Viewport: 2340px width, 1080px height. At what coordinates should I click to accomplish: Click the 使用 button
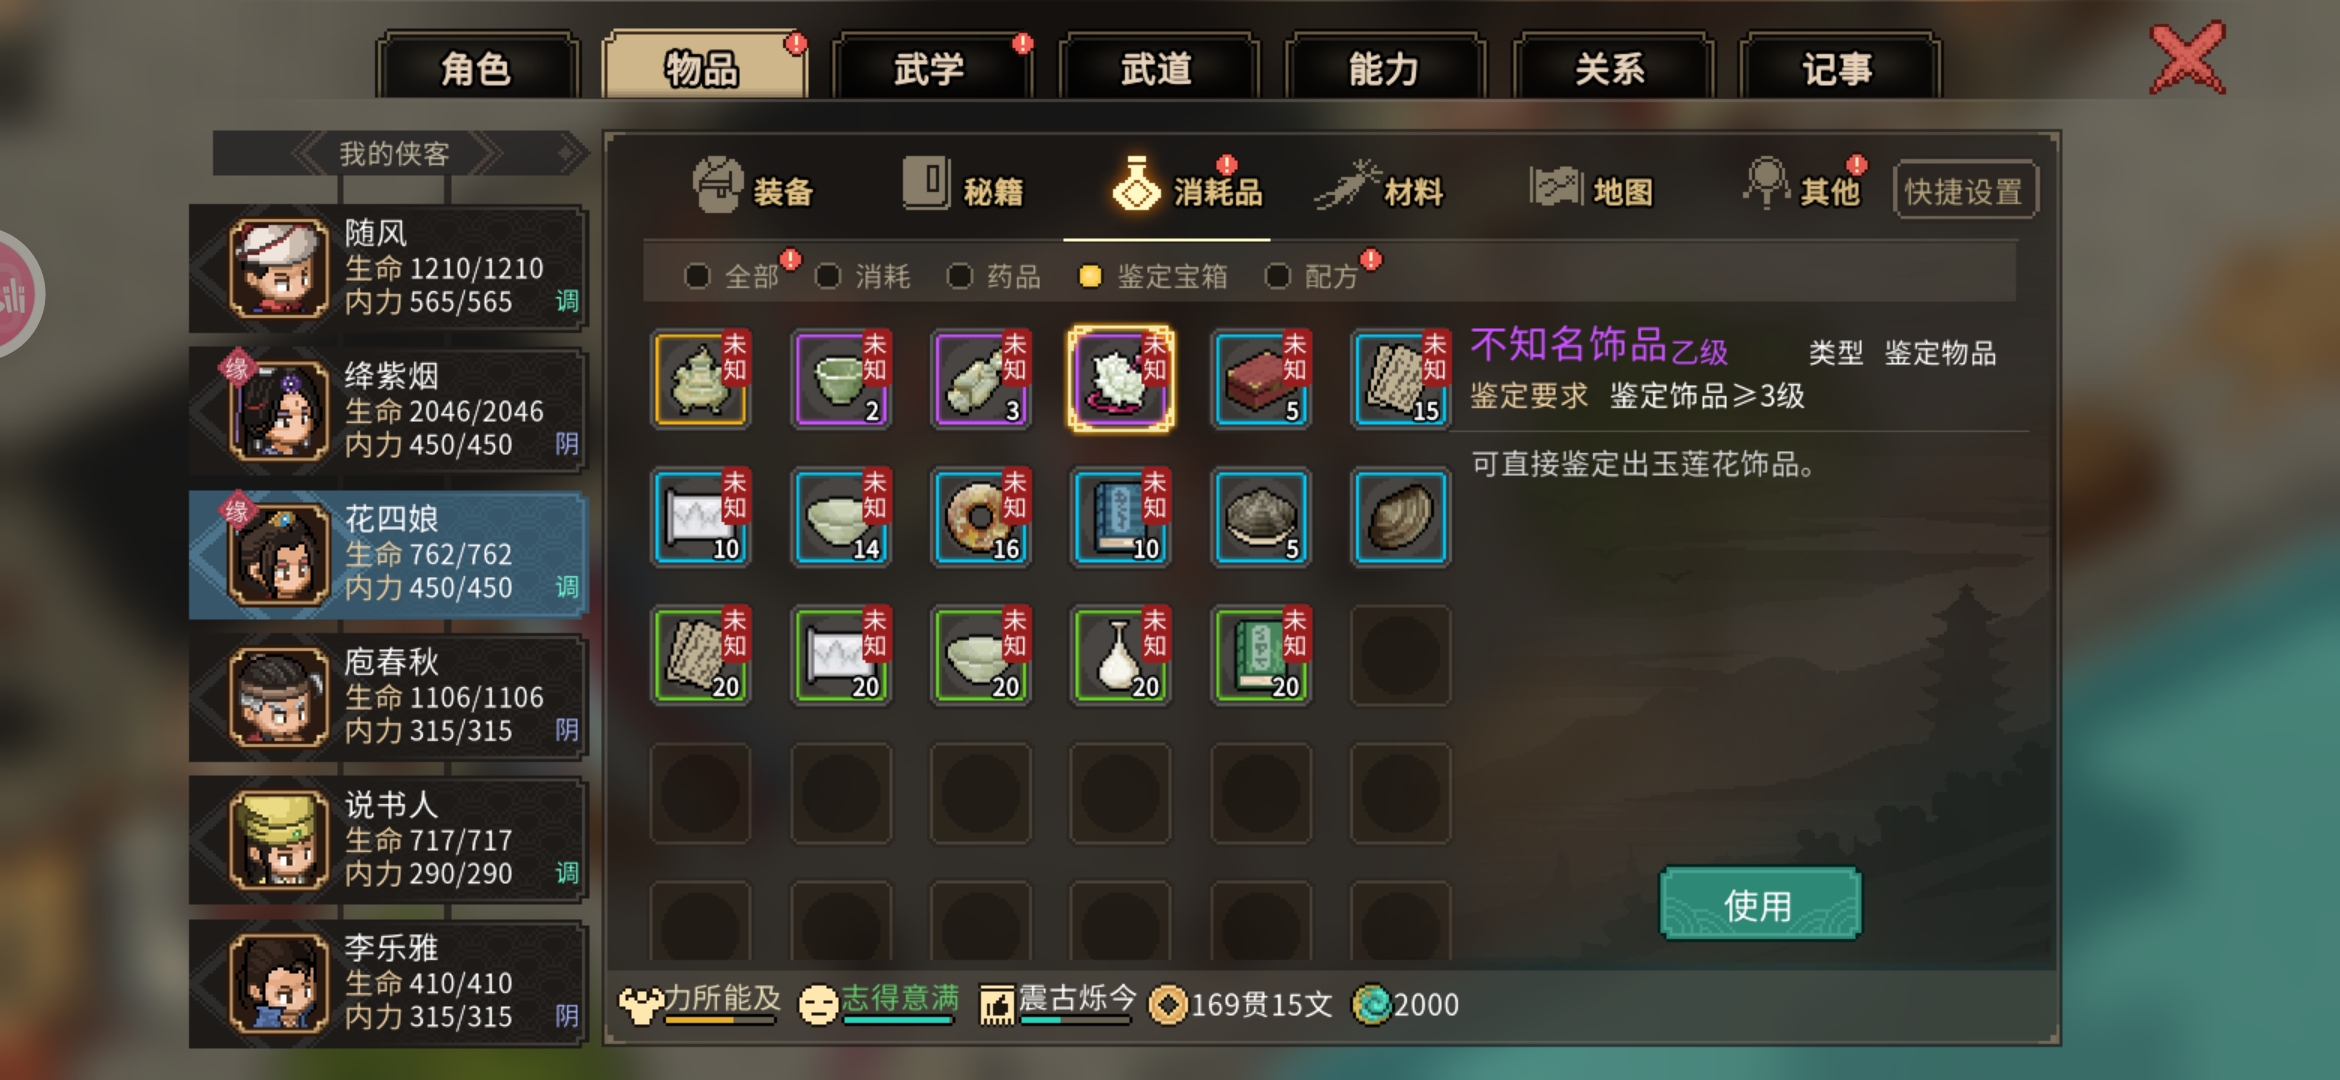[x=1760, y=904]
